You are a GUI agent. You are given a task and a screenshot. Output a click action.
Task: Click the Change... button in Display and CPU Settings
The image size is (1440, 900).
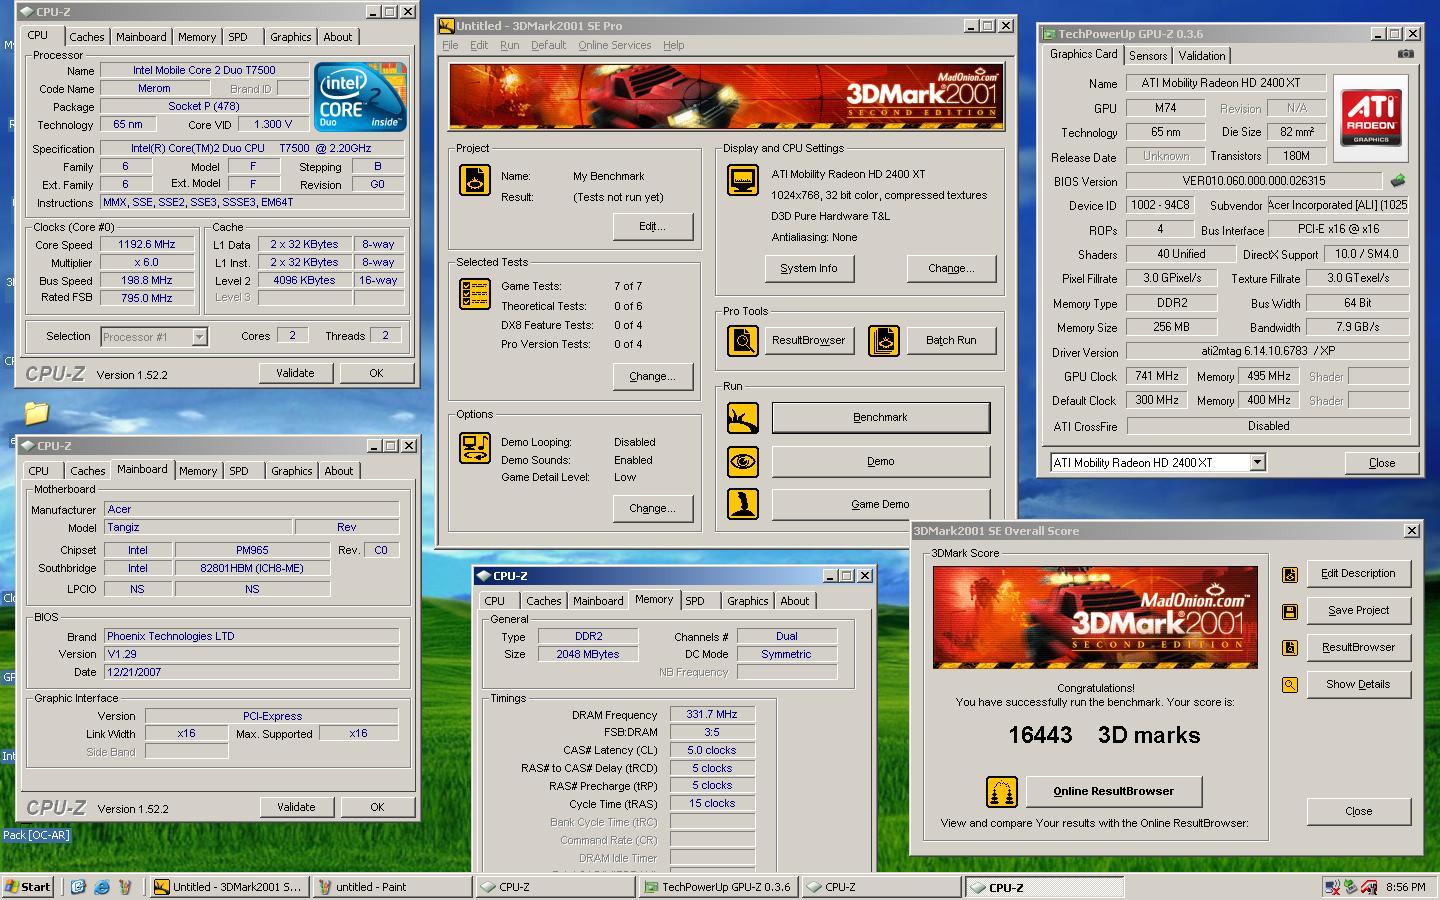951,269
